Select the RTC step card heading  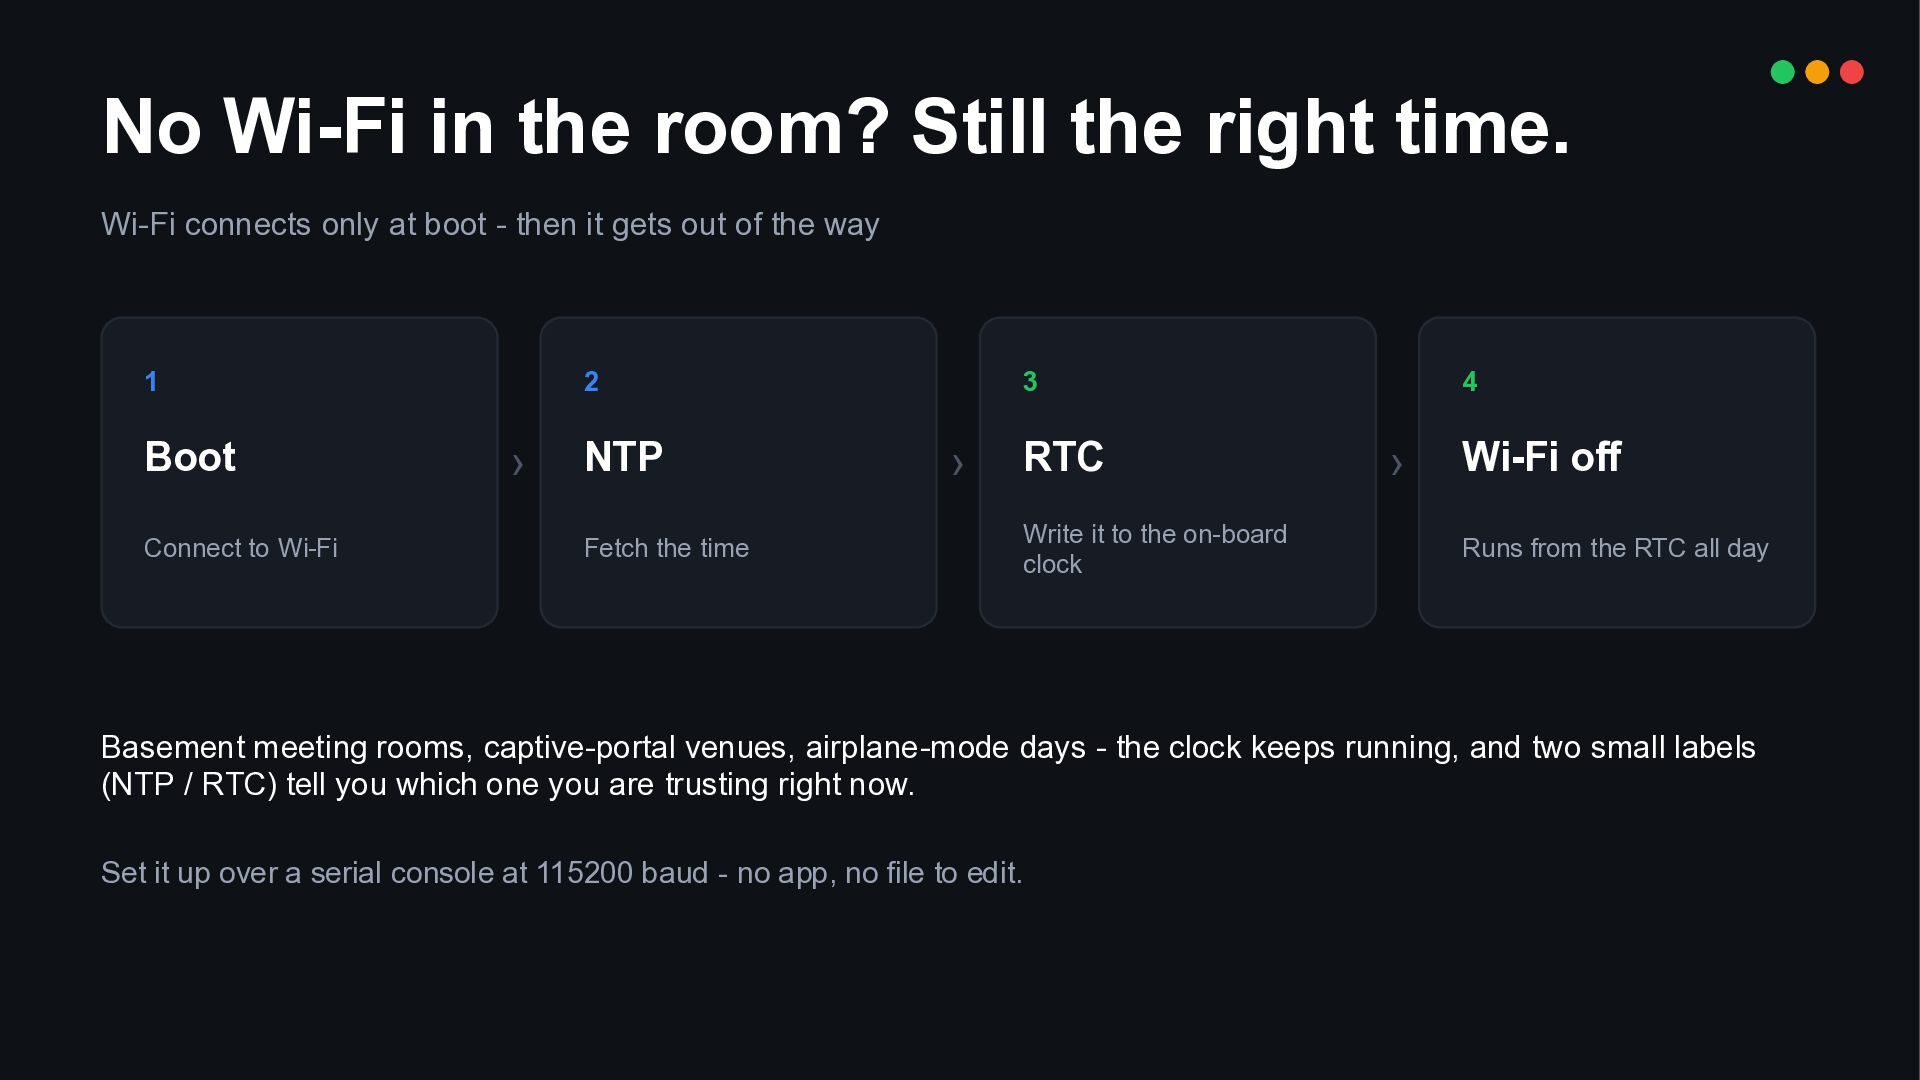[x=1063, y=457]
